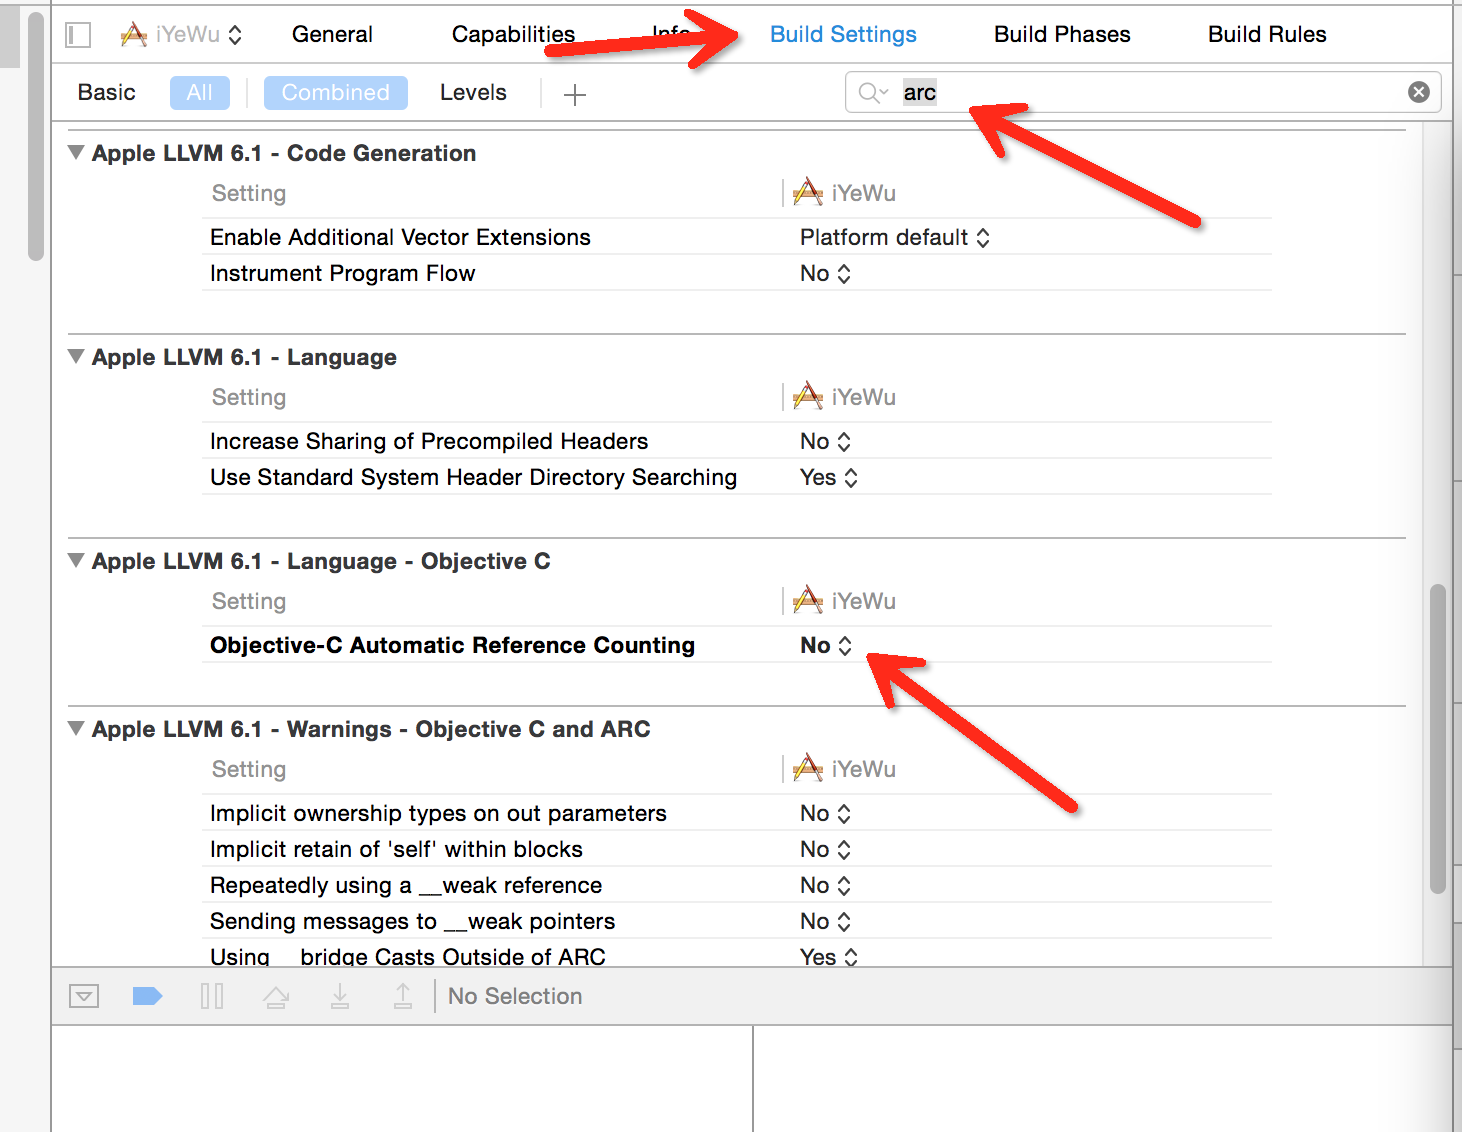Collapse the Warnings - Objective C and ARC section
Viewport: 1462px width, 1132px height.
coord(76,729)
